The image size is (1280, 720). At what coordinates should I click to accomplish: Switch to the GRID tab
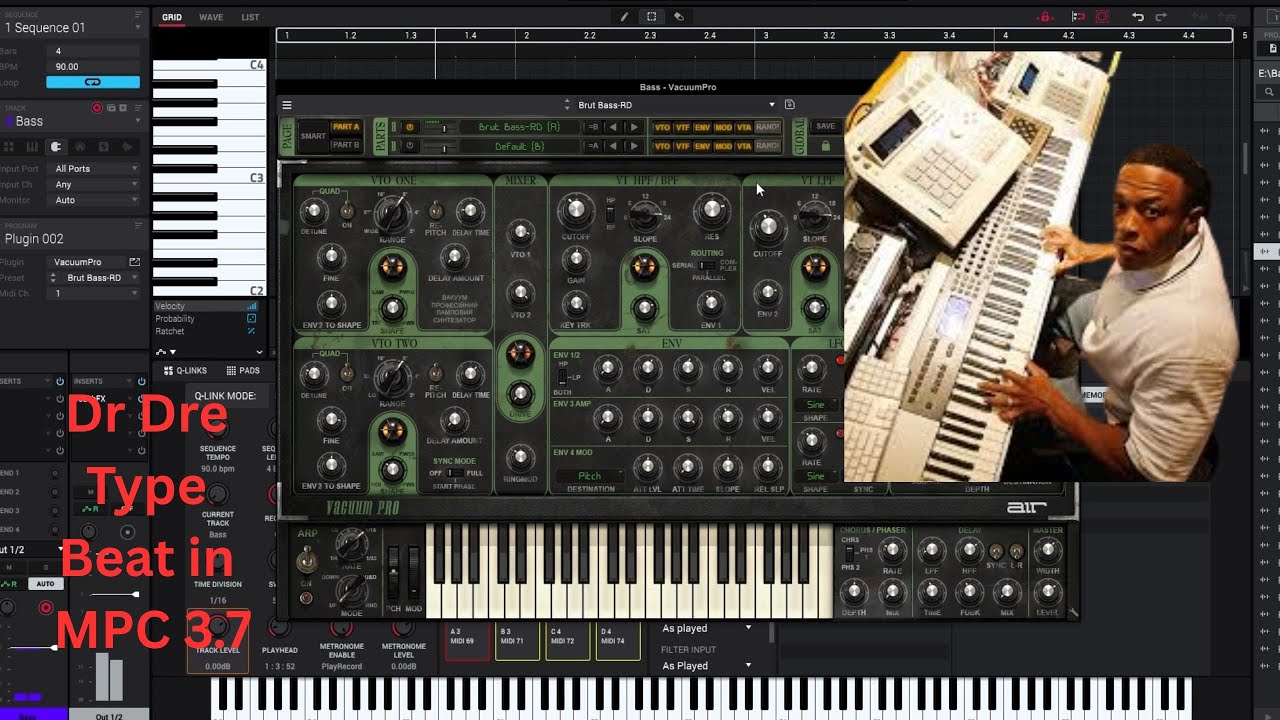172,17
